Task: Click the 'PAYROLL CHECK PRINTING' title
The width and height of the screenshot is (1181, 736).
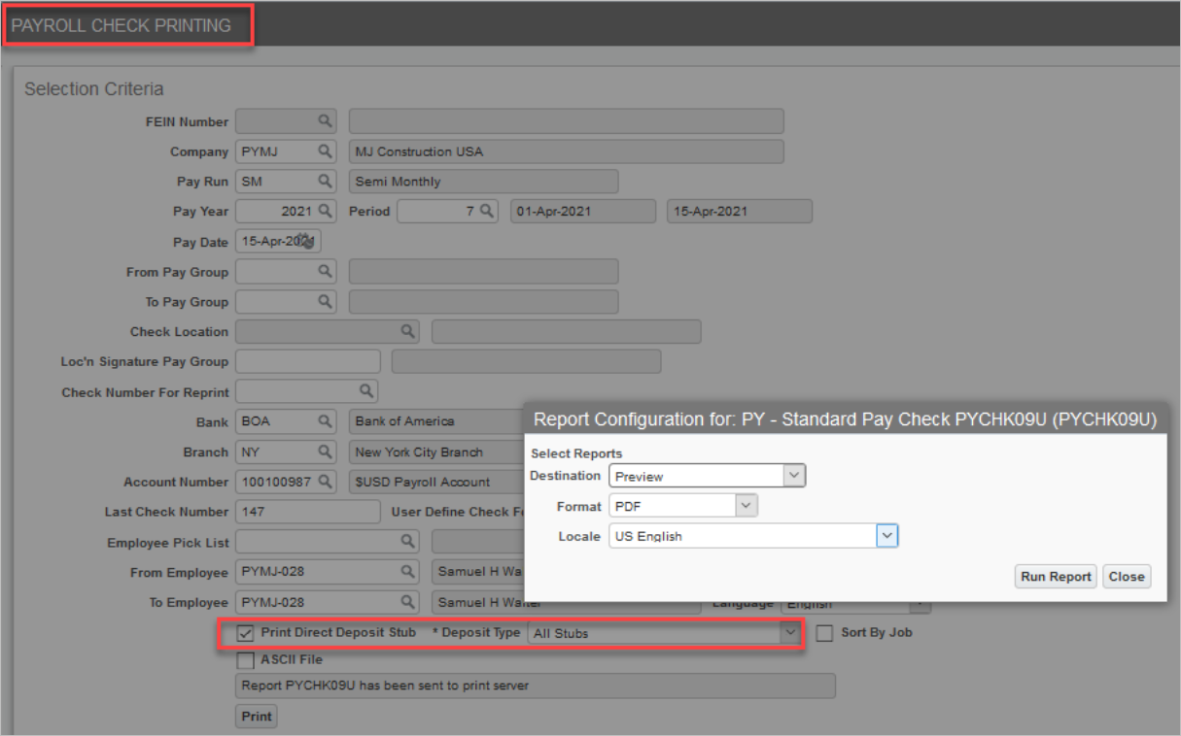Action: tap(121, 26)
